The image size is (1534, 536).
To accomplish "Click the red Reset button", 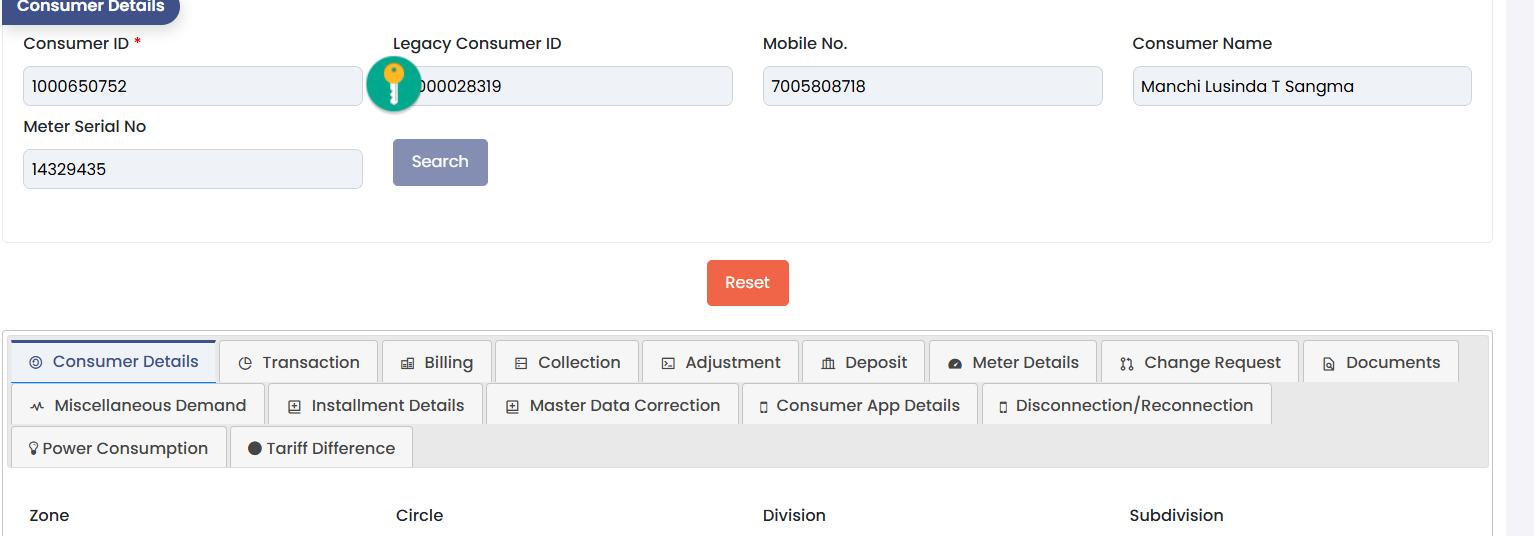I will (x=747, y=283).
